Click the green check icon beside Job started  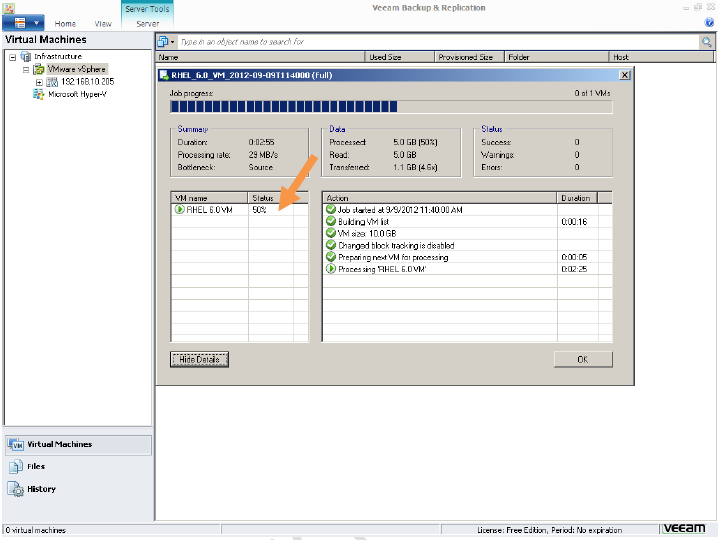click(x=331, y=209)
